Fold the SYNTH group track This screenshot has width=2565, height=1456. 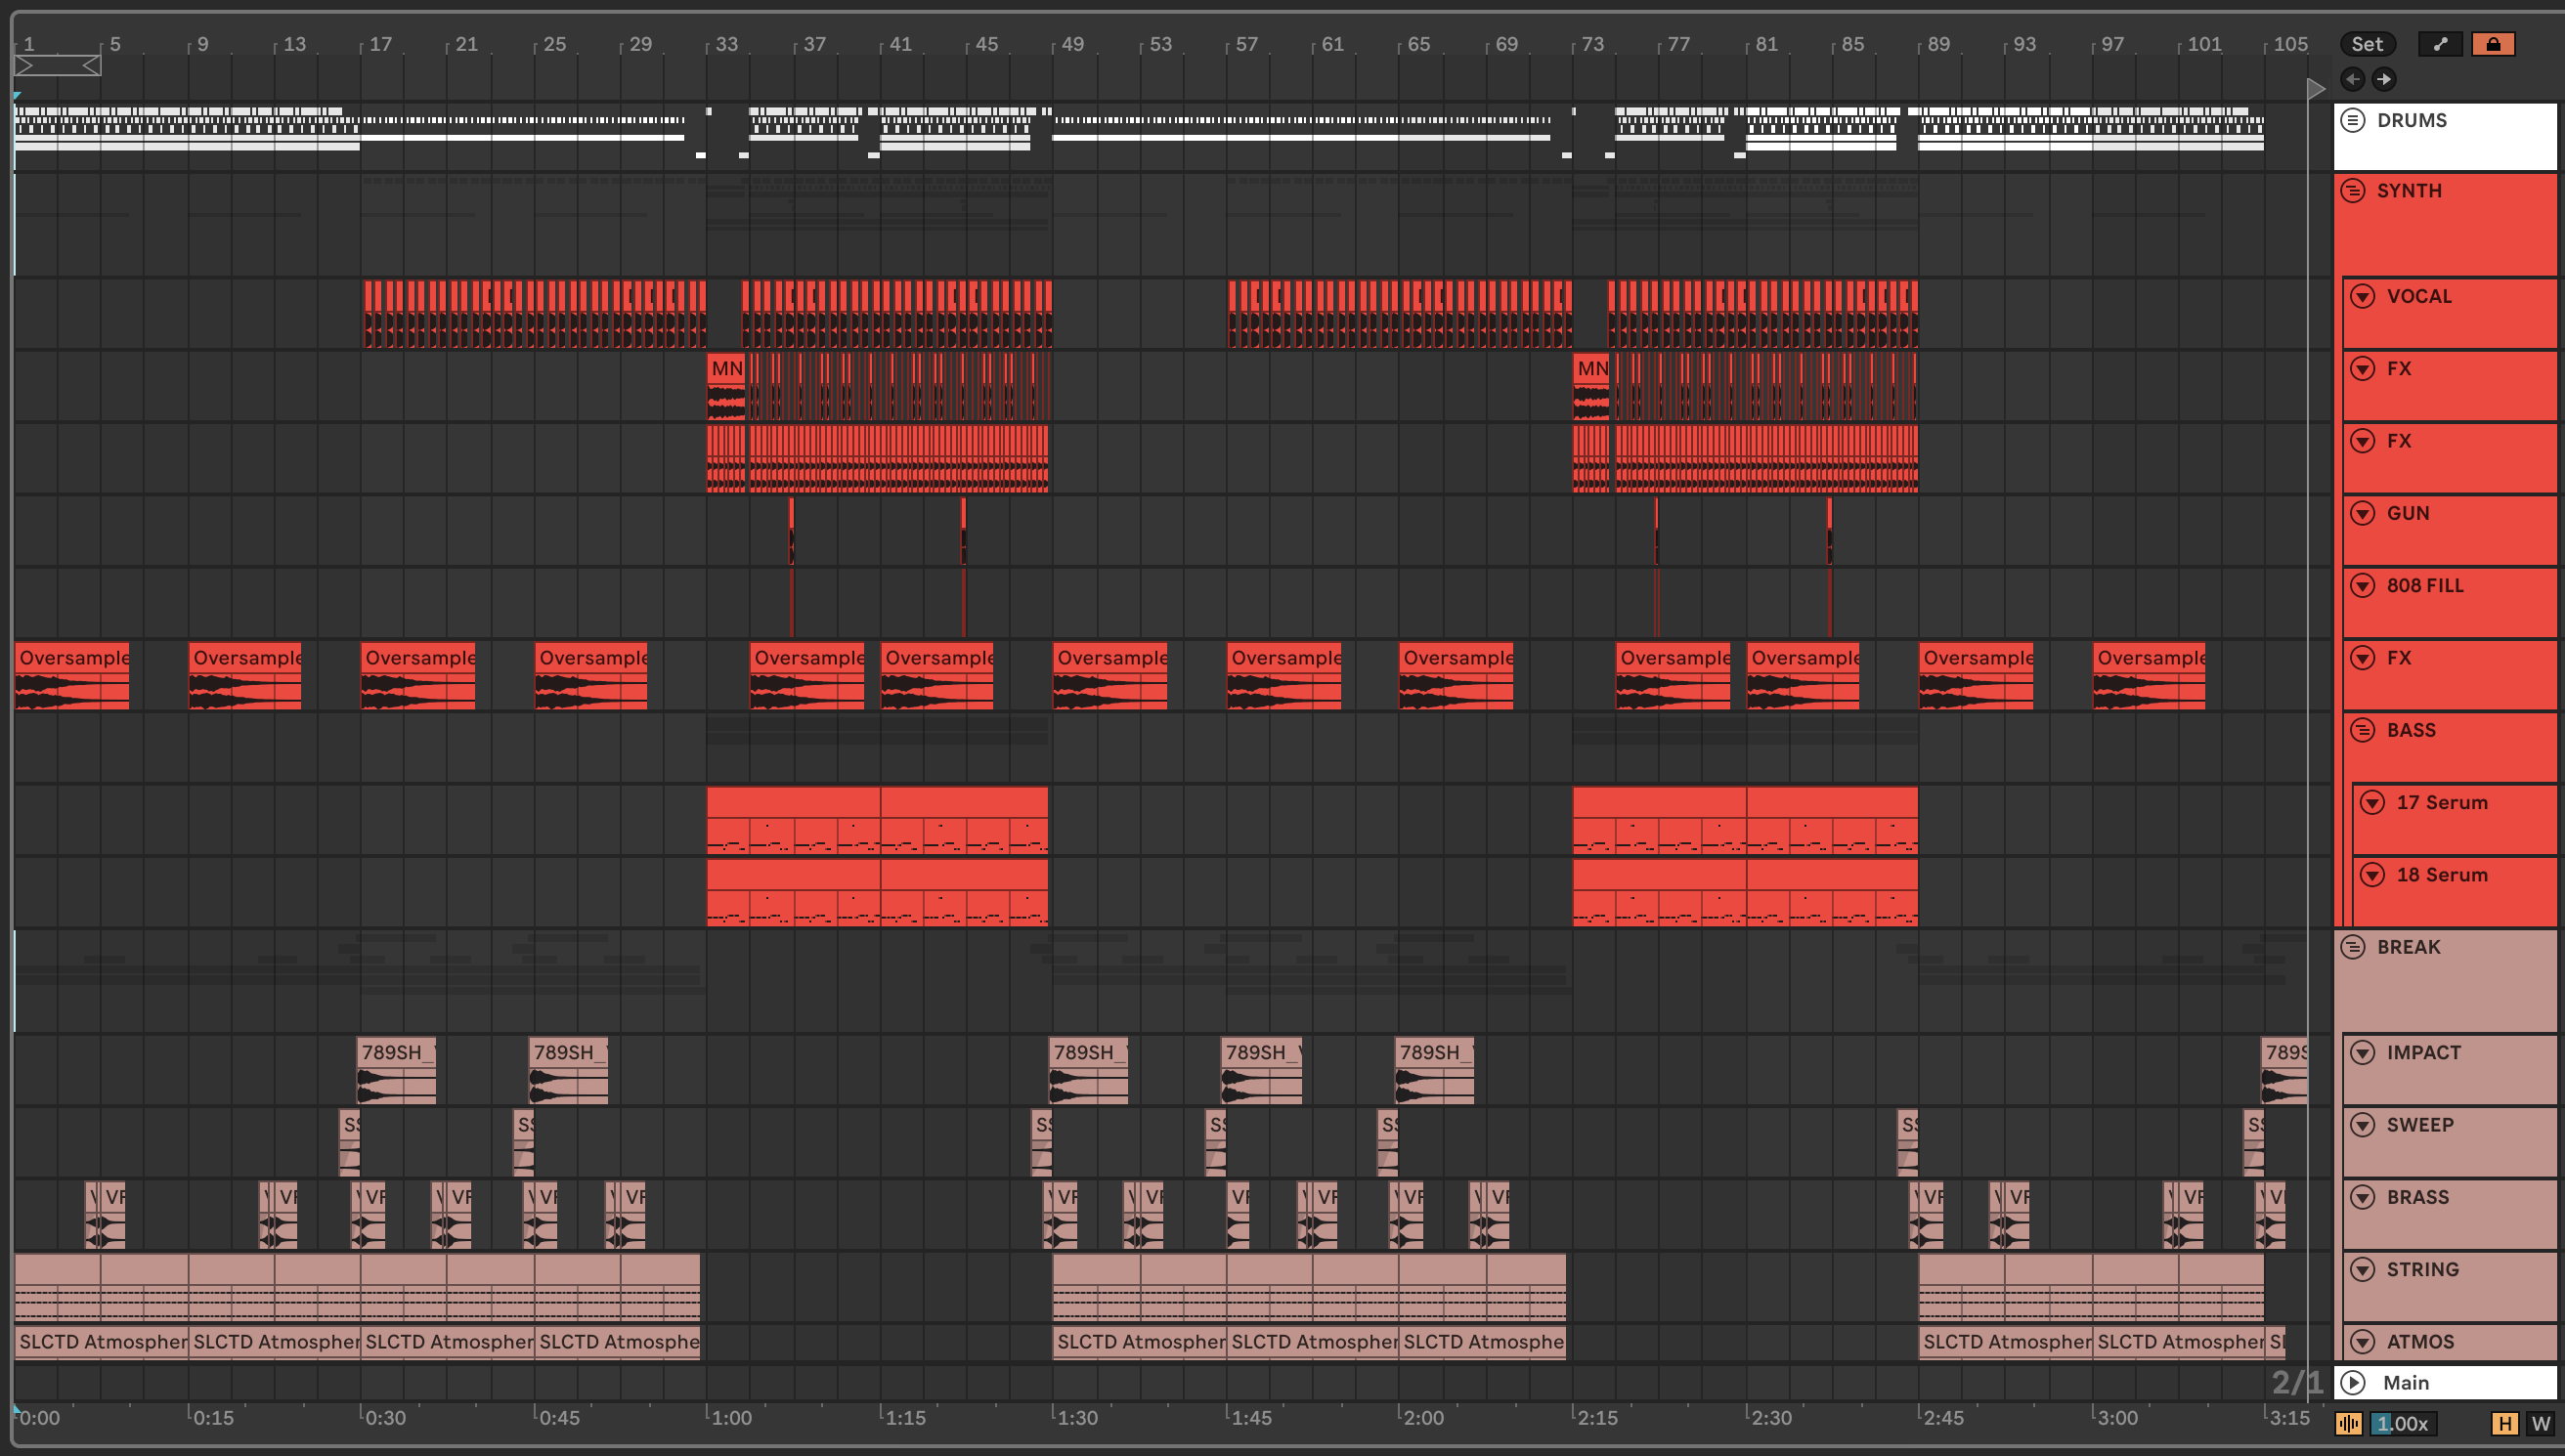coord(2354,190)
